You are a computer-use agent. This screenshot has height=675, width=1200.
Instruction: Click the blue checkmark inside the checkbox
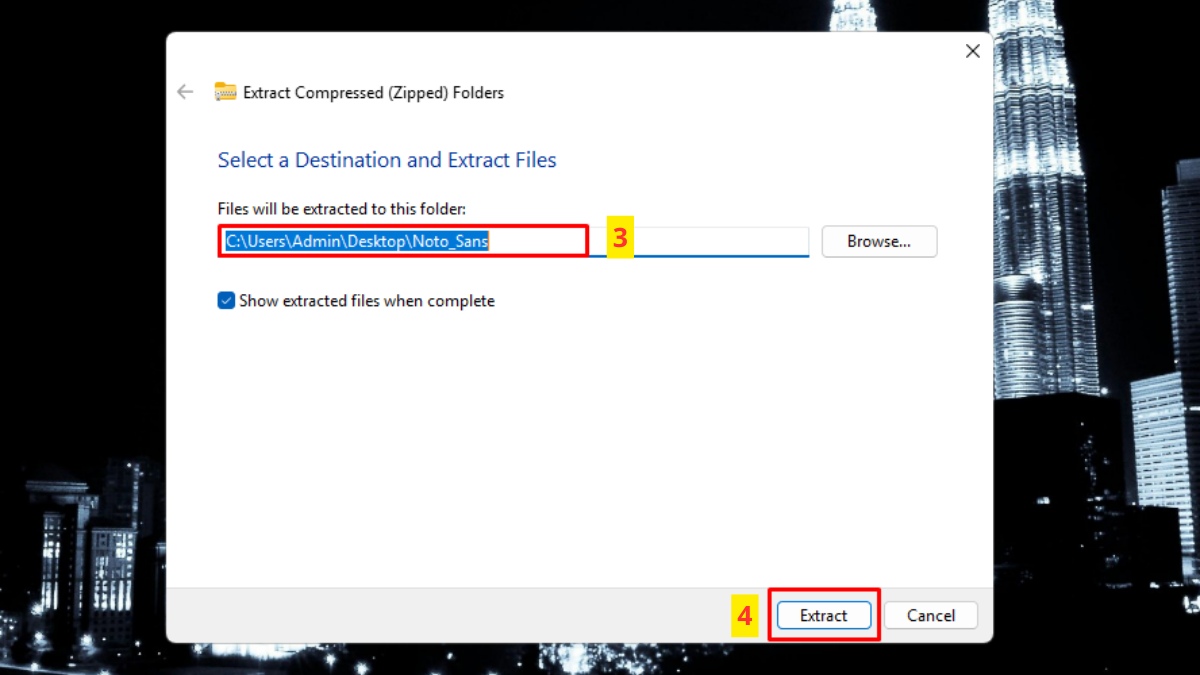pyautogui.click(x=225, y=300)
